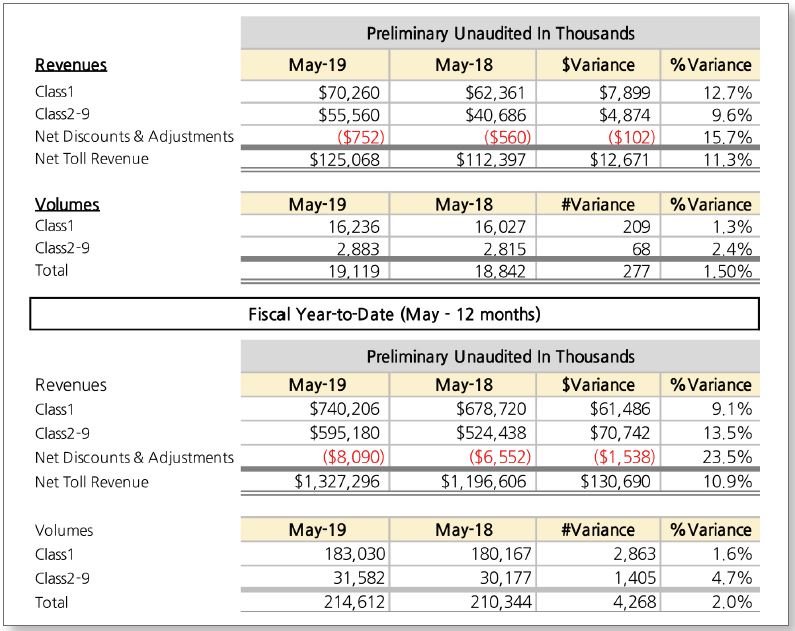
Task: Select the top Preliminary Unaudited In Thousands header
Action: click(x=500, y=33)
